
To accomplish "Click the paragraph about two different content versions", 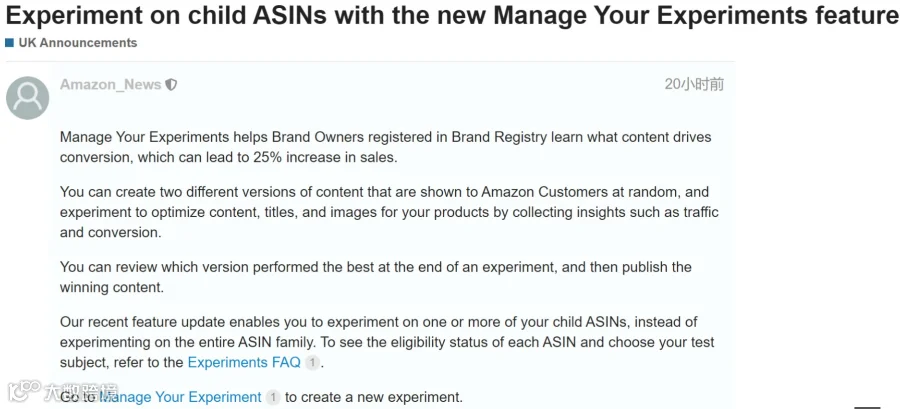I will tap(389, 212).
